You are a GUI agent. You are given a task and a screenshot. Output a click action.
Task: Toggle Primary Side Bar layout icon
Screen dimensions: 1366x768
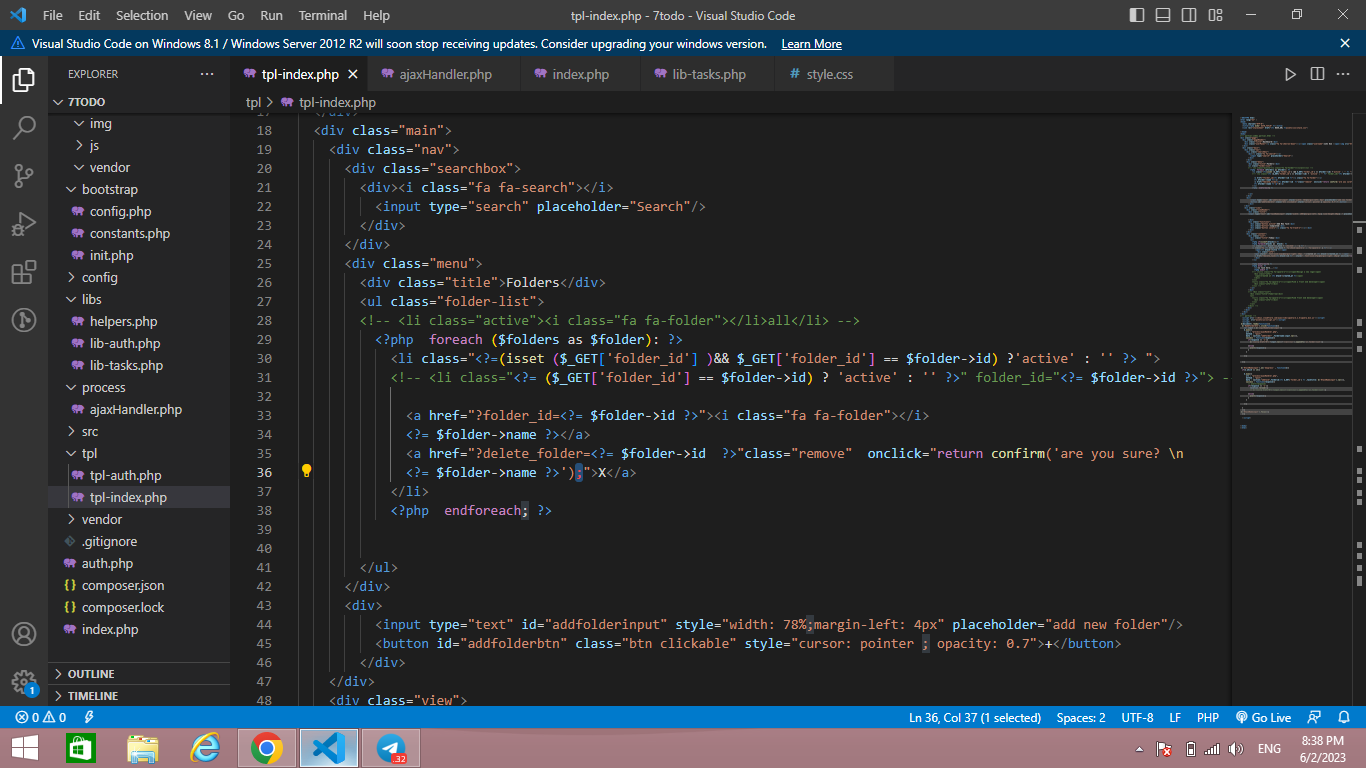pos(1137,15)
